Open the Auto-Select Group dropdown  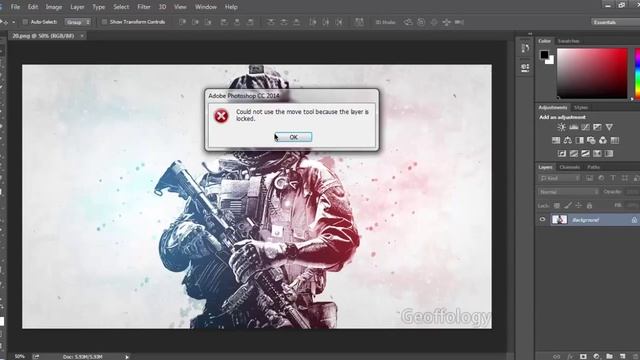(x=78, y=22)
